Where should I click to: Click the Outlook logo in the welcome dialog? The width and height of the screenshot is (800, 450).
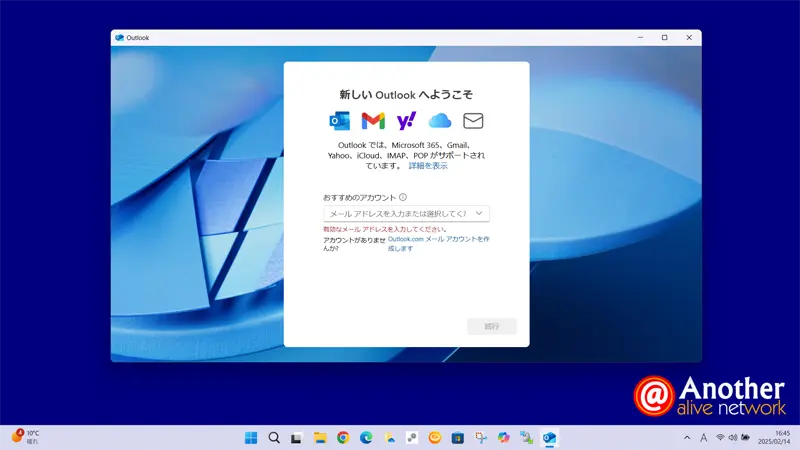coord(339,121)
